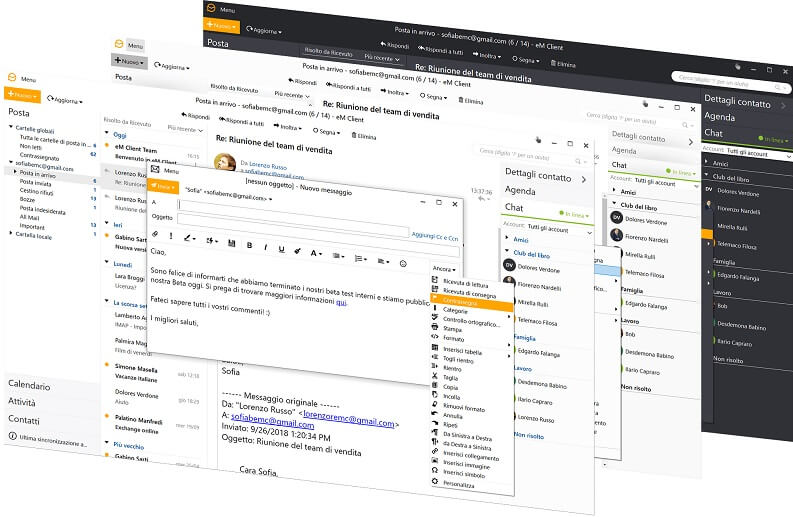This screenshot has width=793, height=517.
Task: Click the Aggiungi Cc e Ccn link
Action: click(x=434, y=236)
